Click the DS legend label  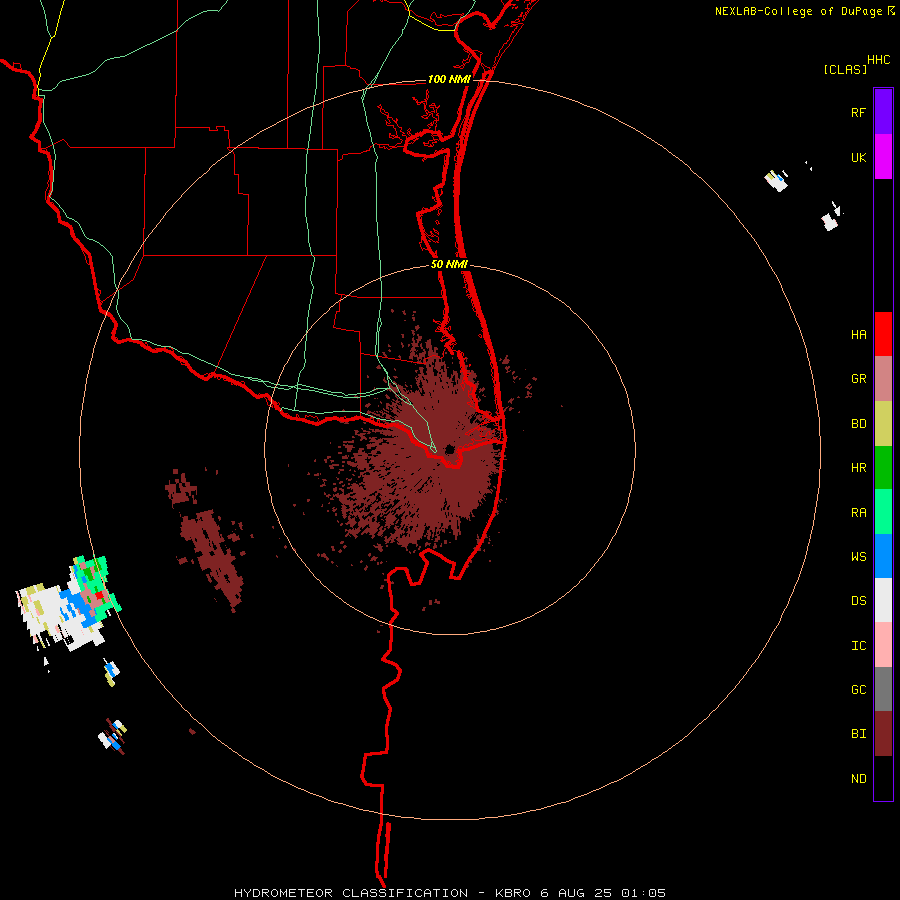coord(858,601)
